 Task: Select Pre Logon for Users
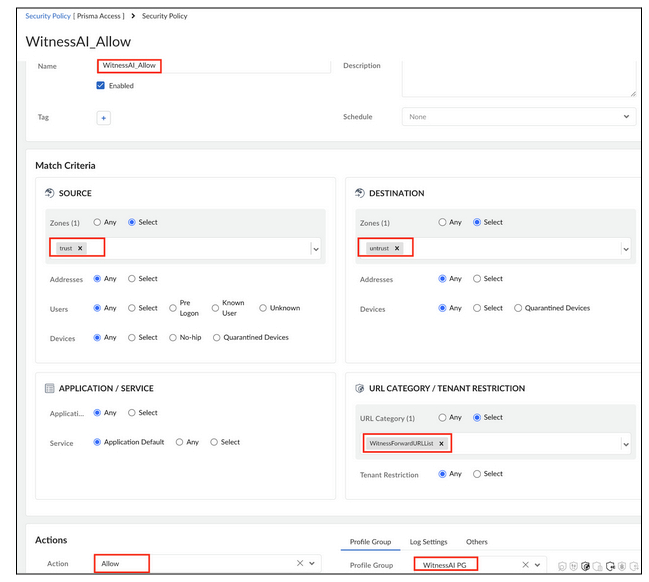point(173,308)
